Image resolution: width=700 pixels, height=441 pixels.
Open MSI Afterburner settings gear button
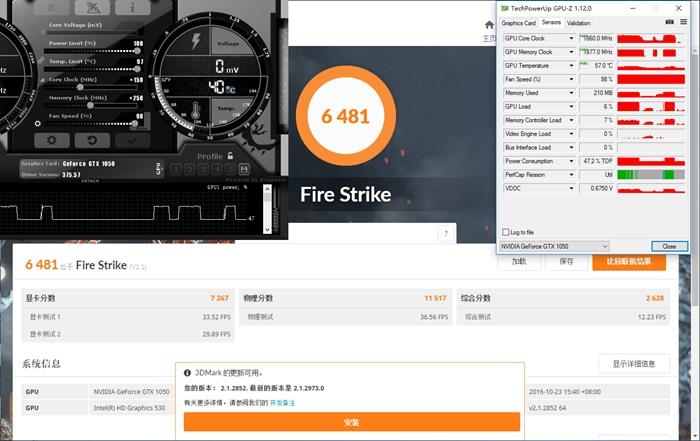[x=51, y=139]
